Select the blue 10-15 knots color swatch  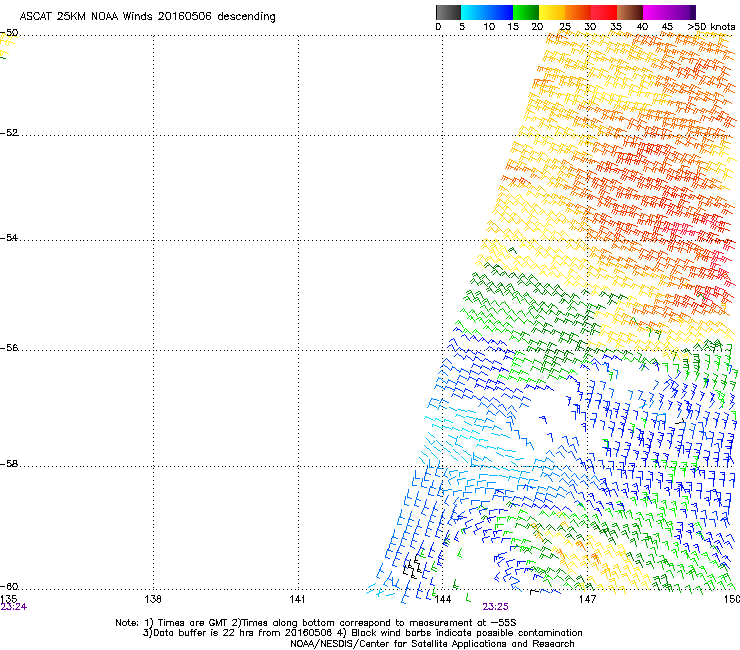pos(500,12)
